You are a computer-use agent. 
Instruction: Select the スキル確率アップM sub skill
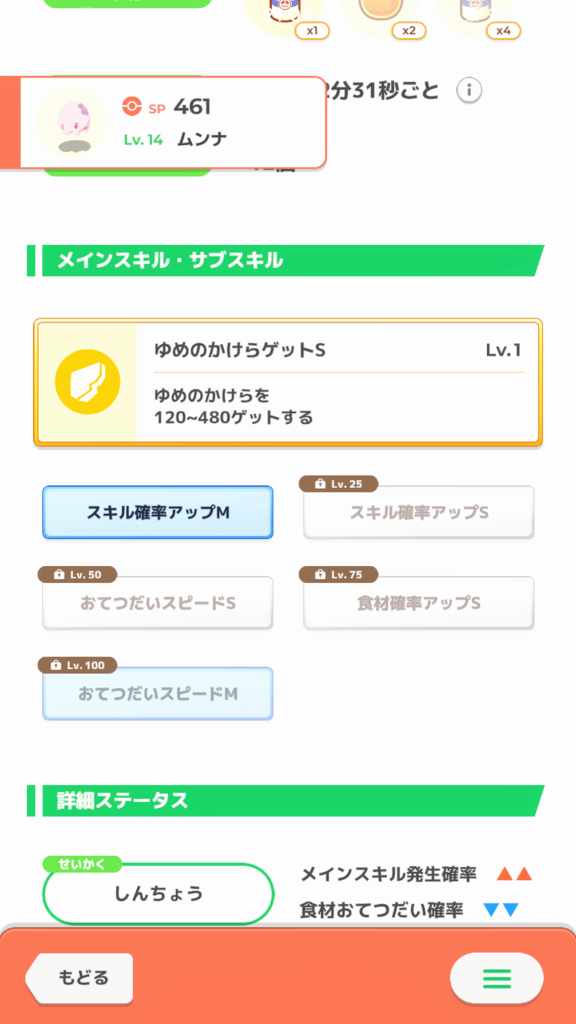click(x=158, y=513)
